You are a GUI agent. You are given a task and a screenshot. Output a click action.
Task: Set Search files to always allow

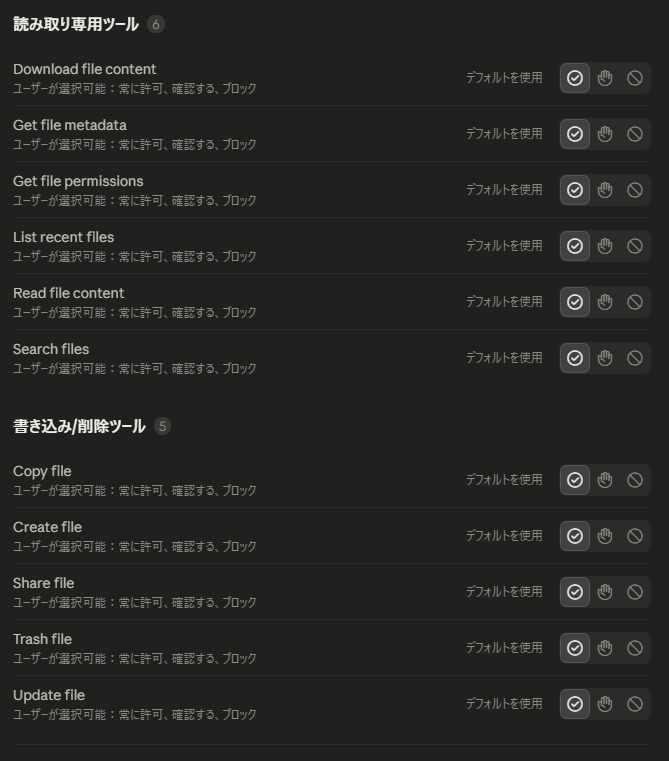(x=575, y=358)
